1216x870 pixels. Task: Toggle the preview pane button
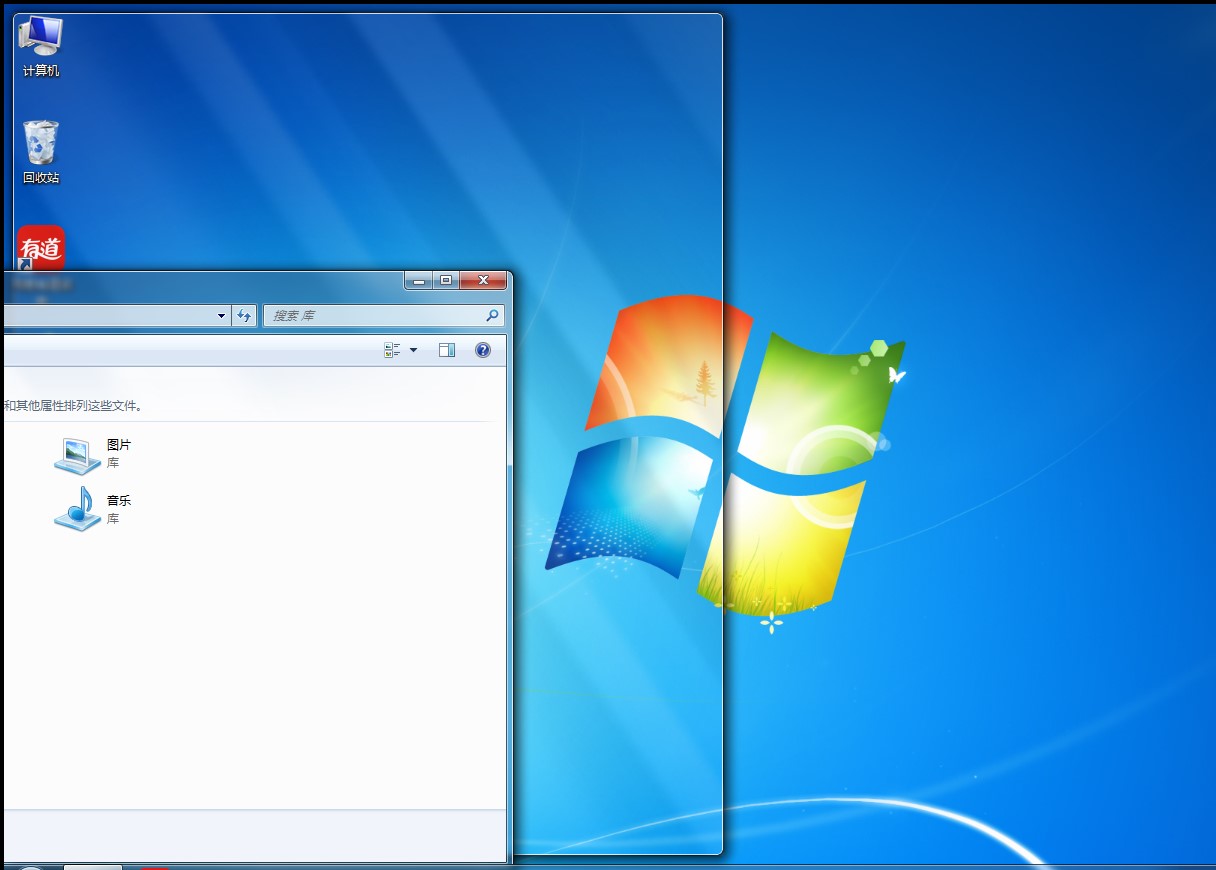[447, 350]
